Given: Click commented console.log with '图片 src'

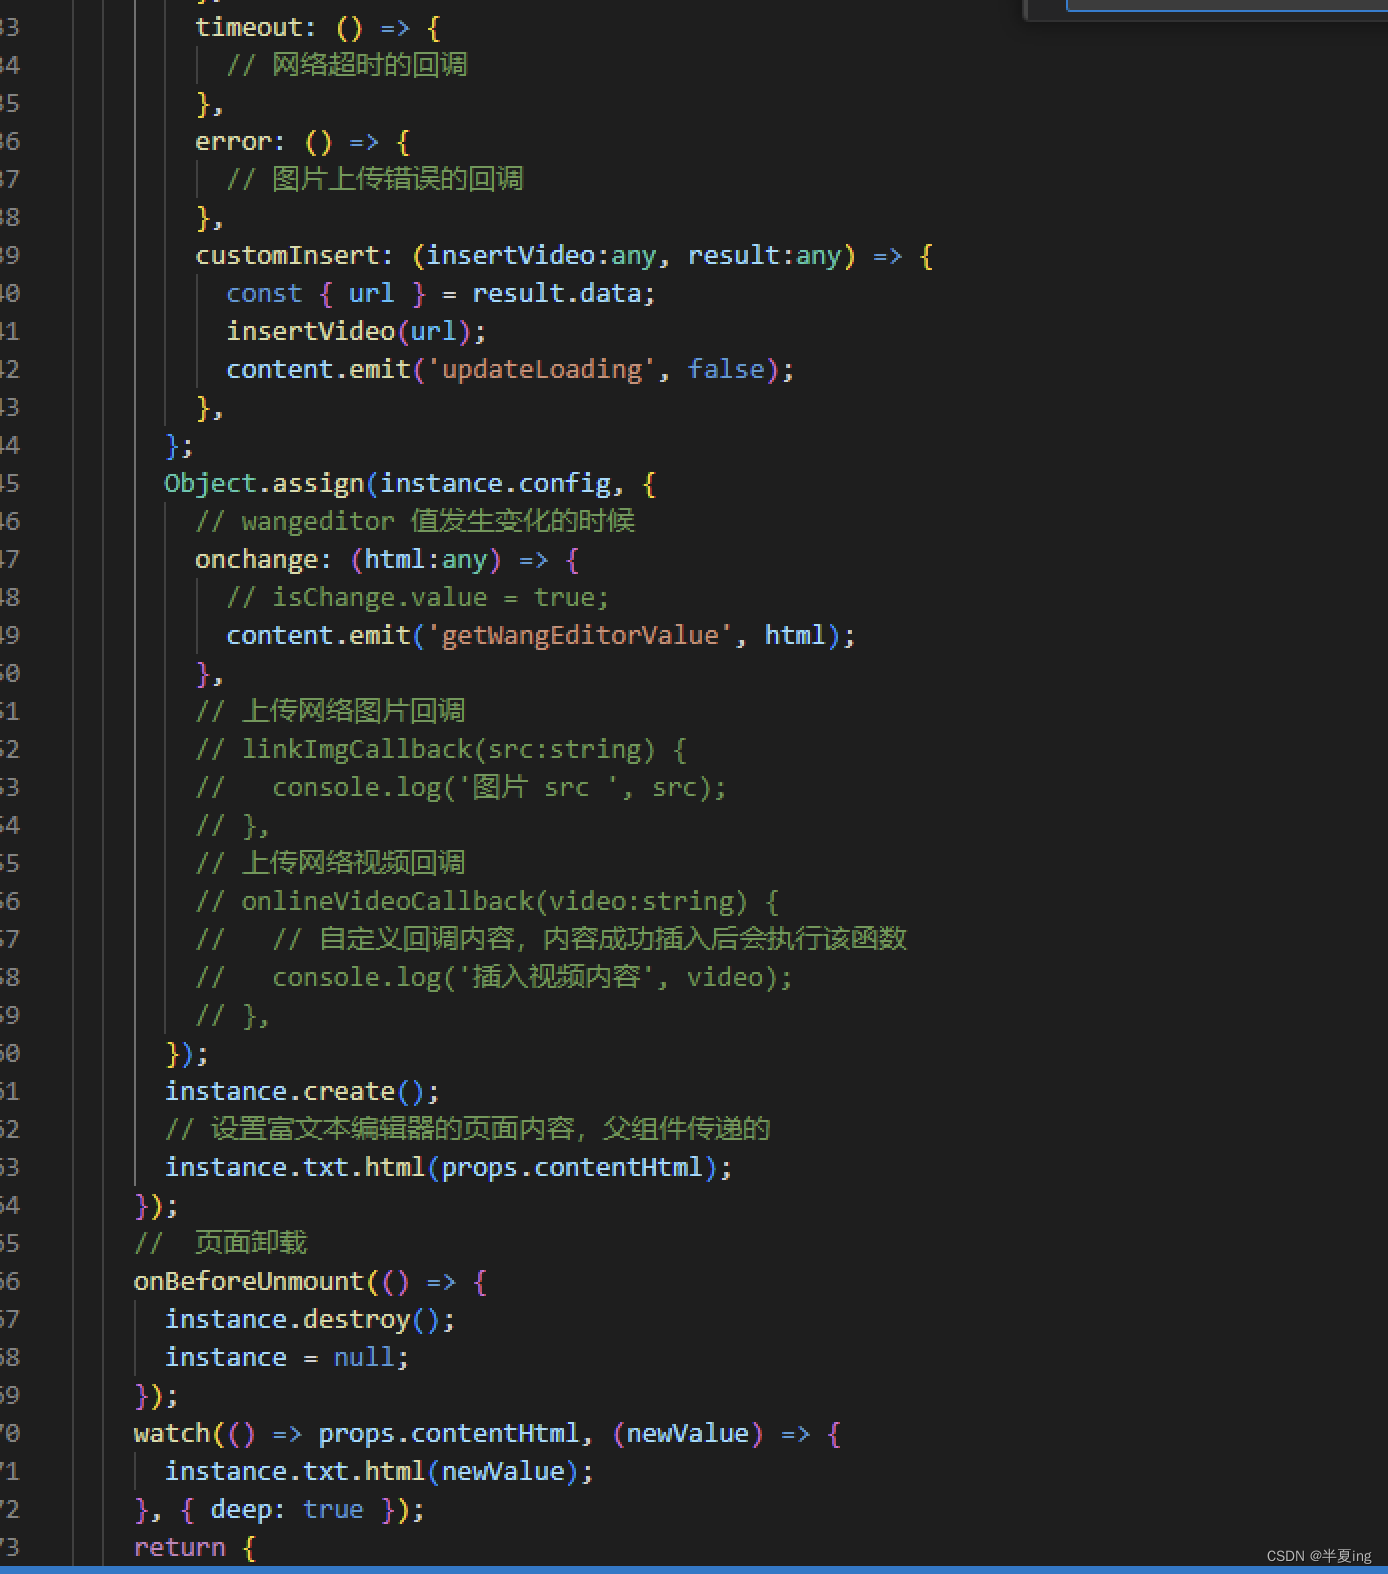Looking at the screenshot, I should coord(499,787).
